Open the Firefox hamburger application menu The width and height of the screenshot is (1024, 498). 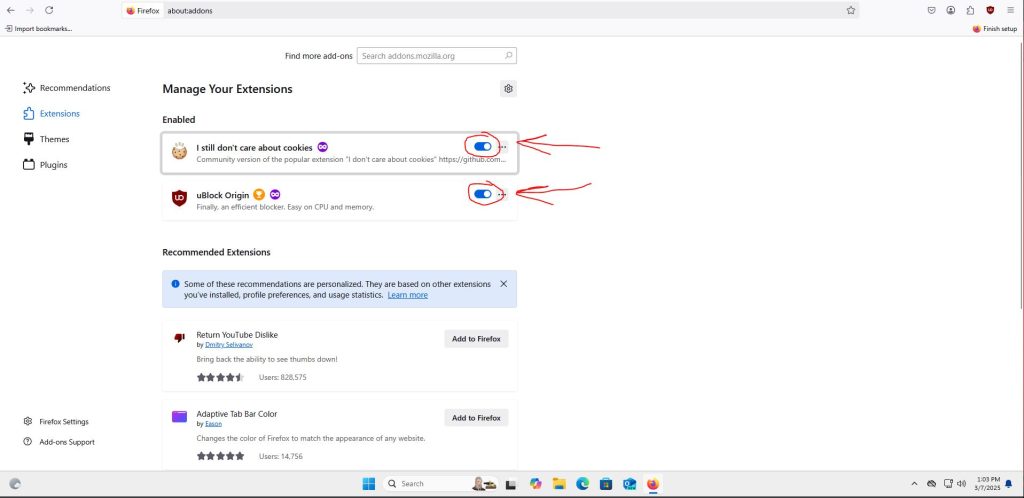click(1010, 10)
